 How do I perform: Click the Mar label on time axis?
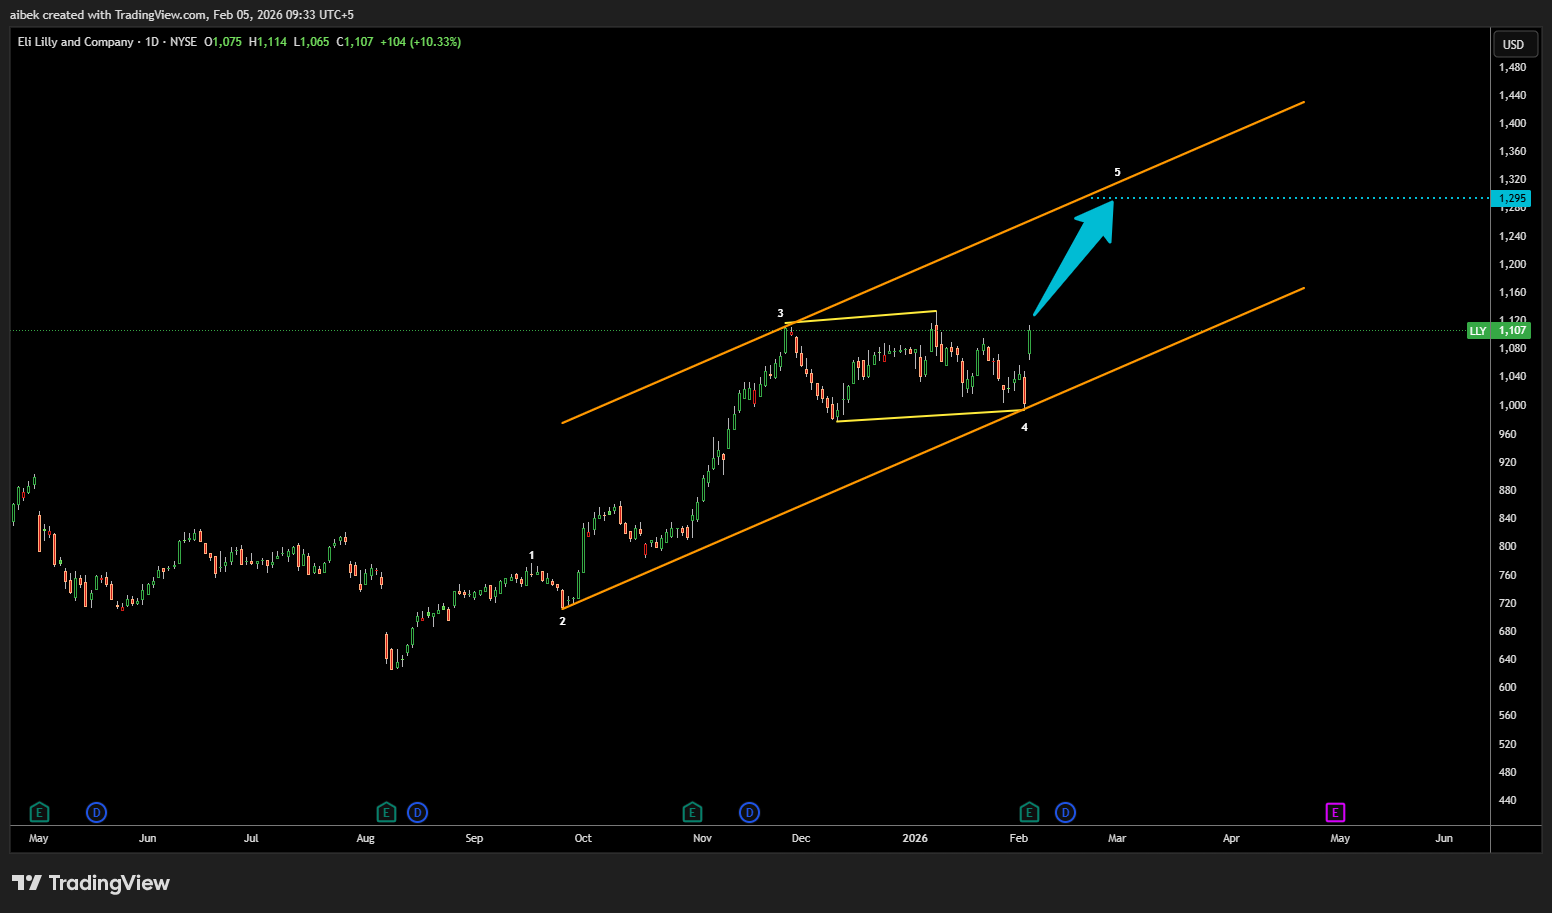(1117, 839)
